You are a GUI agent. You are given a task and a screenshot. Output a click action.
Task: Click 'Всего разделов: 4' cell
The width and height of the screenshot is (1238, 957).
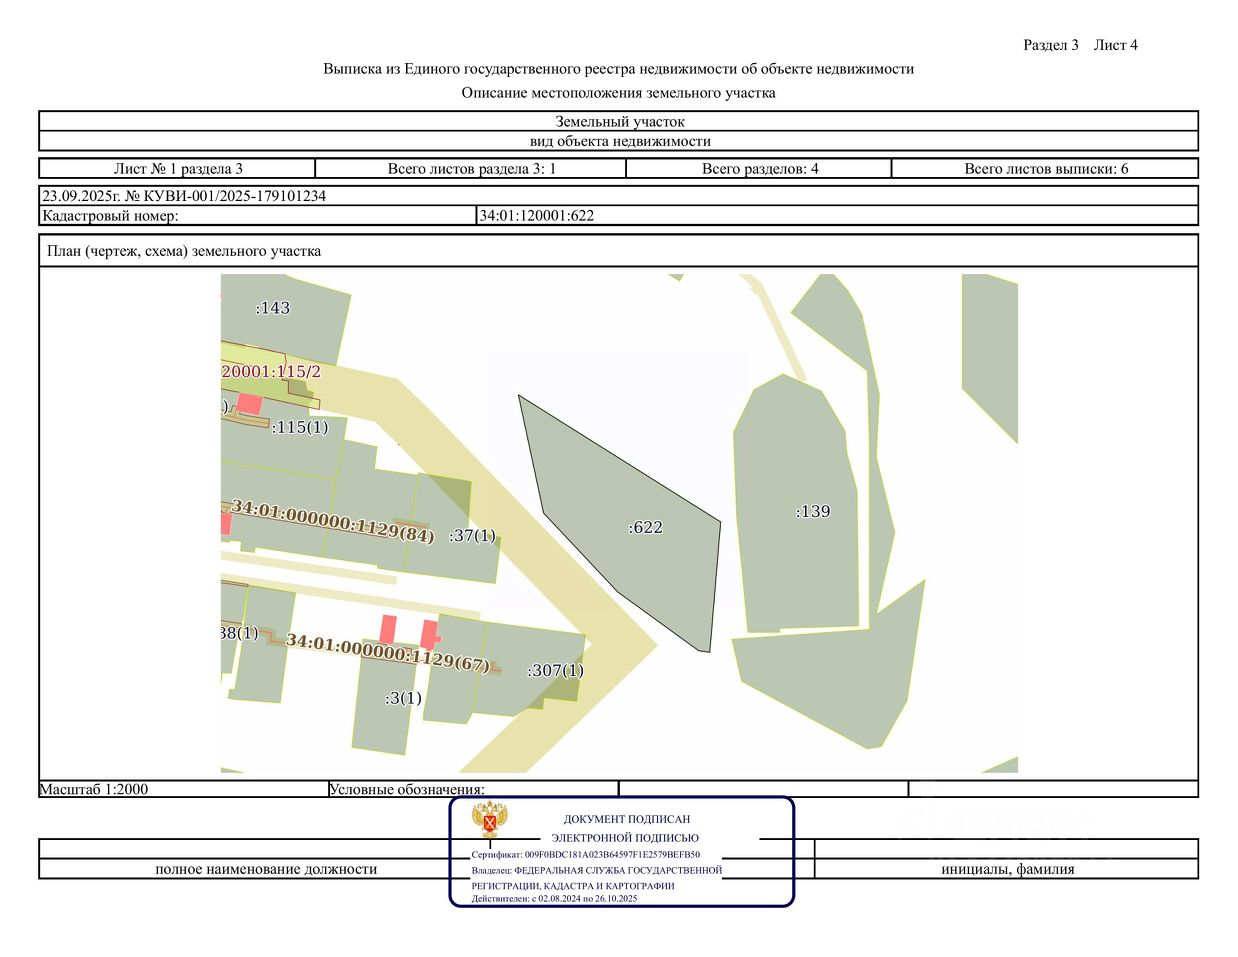pyautogui.click(x=759, y=168)
